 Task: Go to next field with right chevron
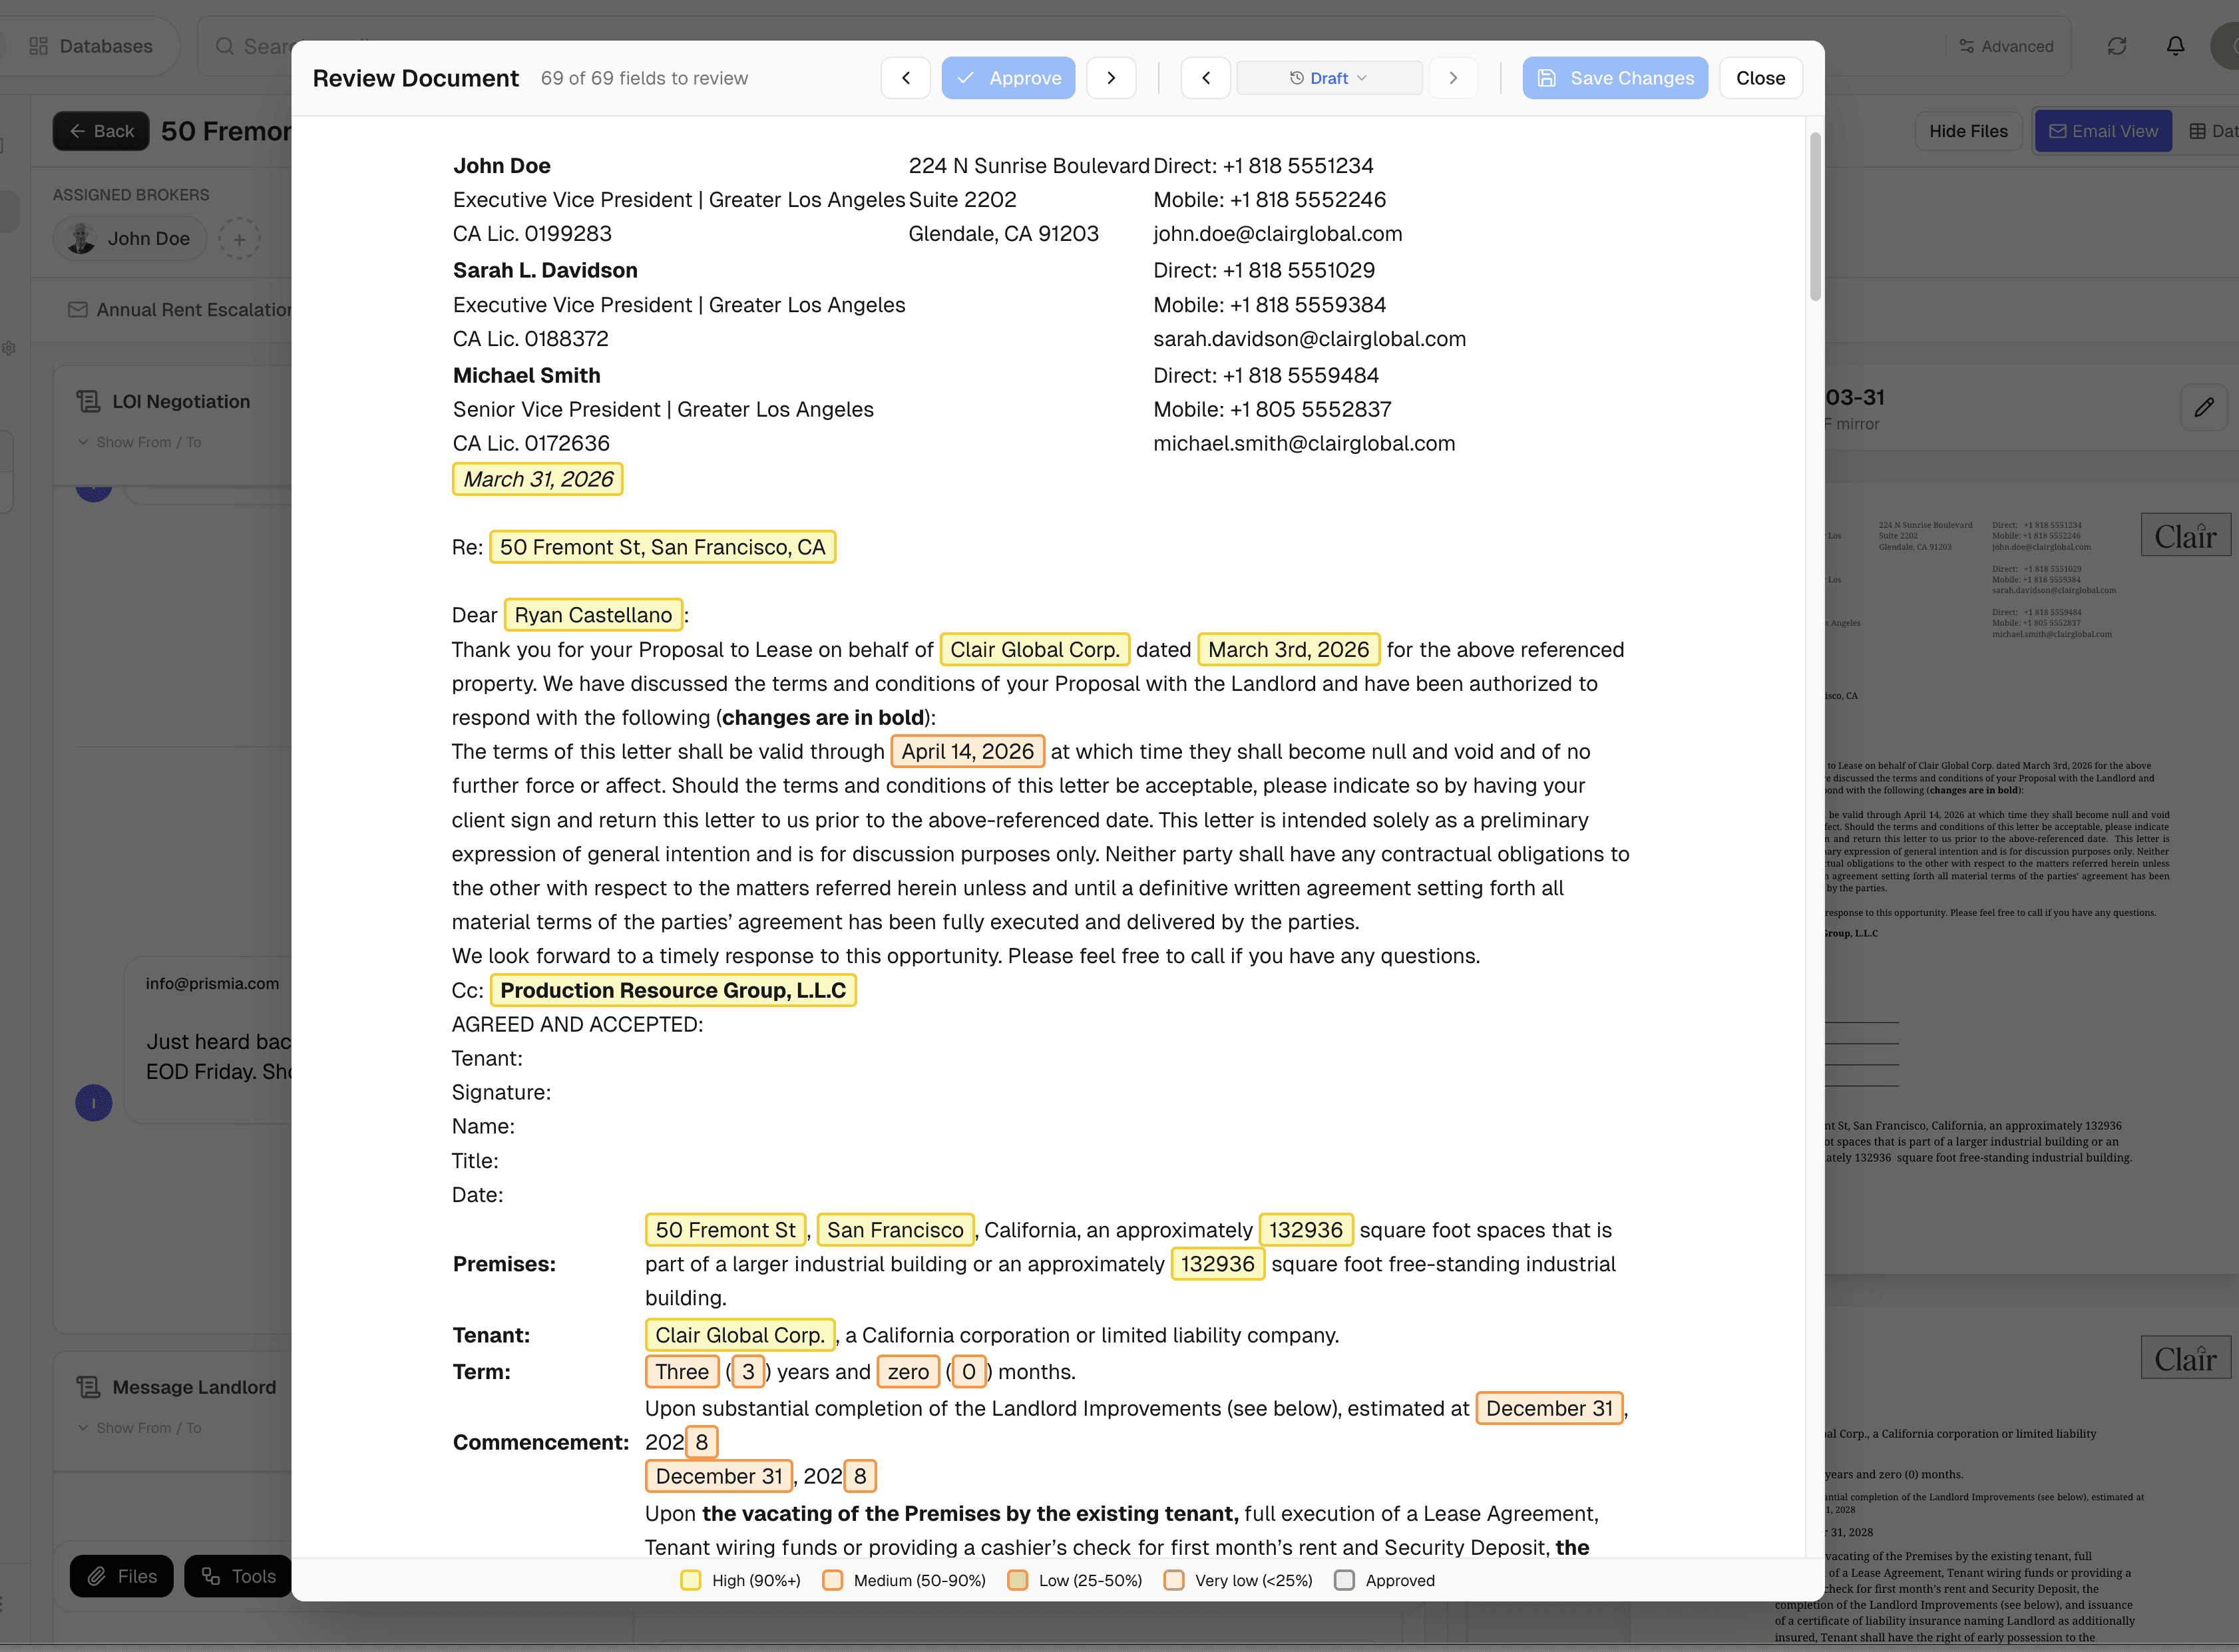click(x=1111, y=78)
